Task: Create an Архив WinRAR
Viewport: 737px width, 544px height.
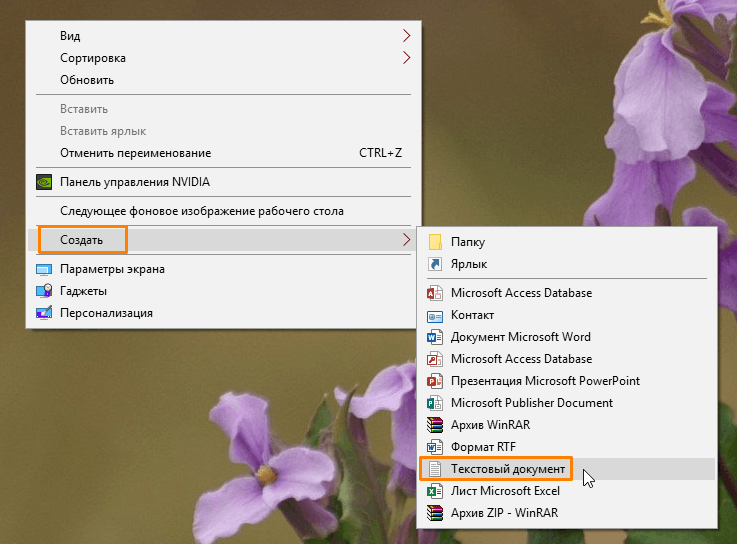Action: tap(567, 425)
